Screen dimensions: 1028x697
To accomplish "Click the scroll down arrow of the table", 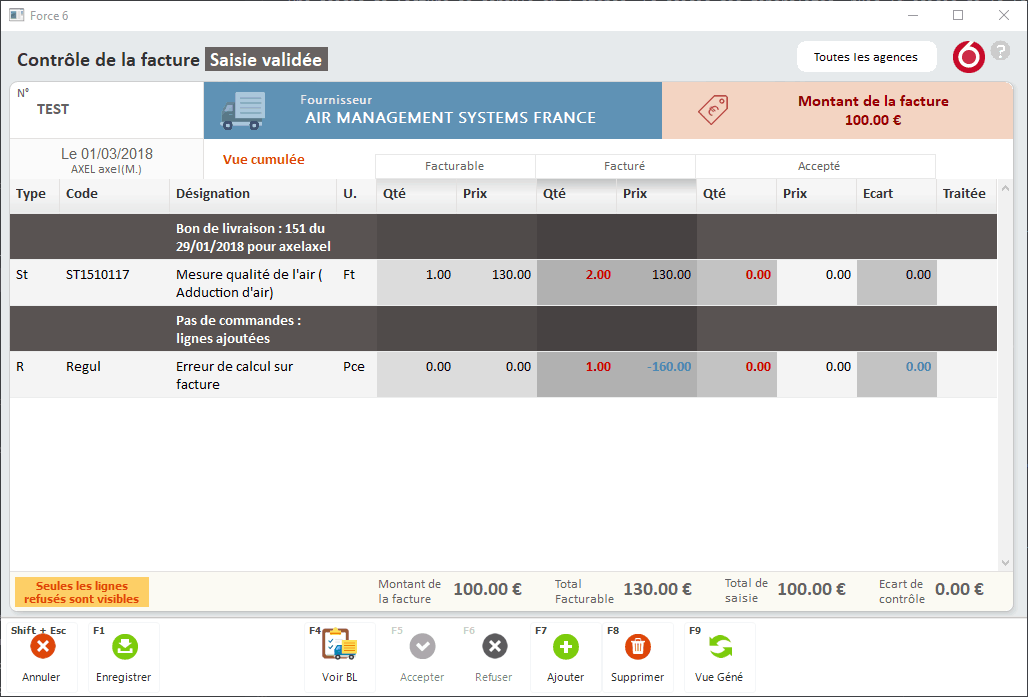I will pos(1005,563).
